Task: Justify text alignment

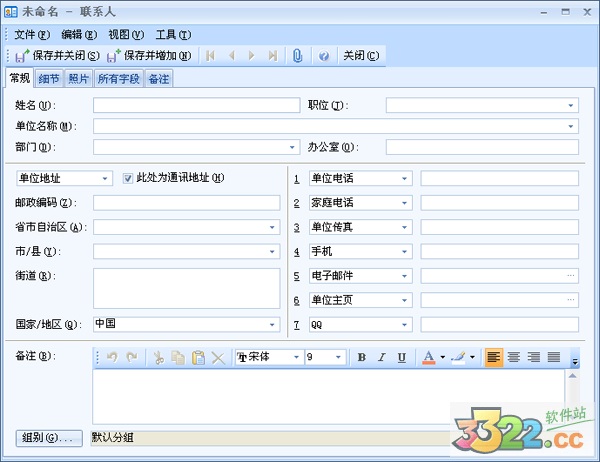Action: 554,357
